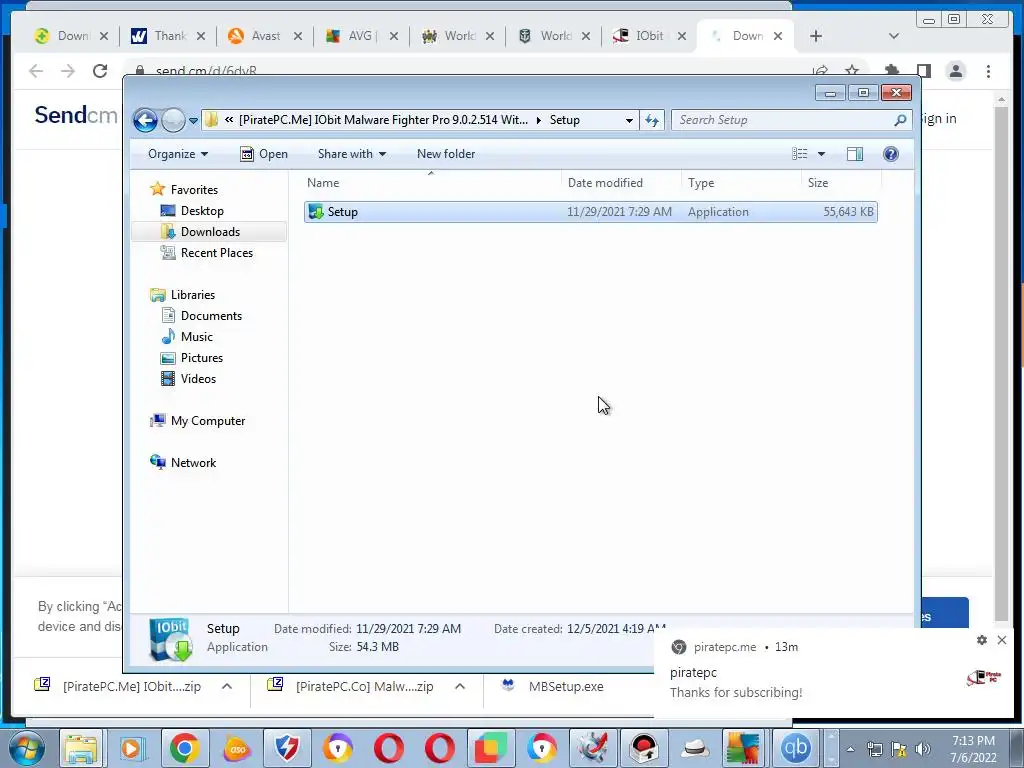This screenshot has height=768, width=1024.
Task: Select Favorites in navigation pane
Action: tap(194, 190)
